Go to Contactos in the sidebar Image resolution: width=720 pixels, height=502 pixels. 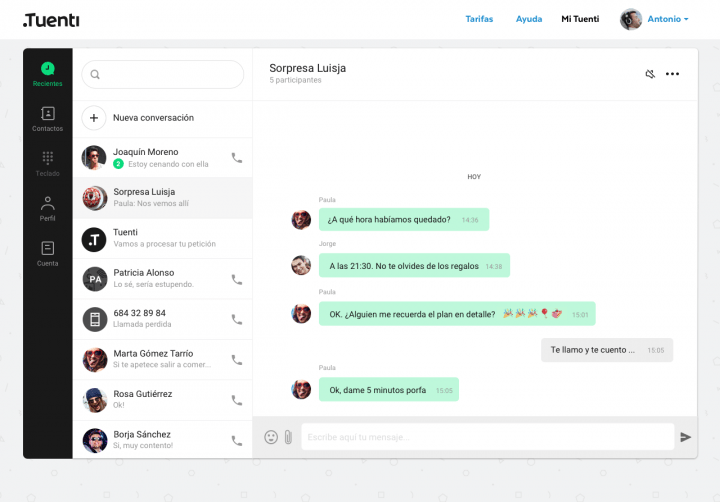pyautogui.click(x=47, y=118)
